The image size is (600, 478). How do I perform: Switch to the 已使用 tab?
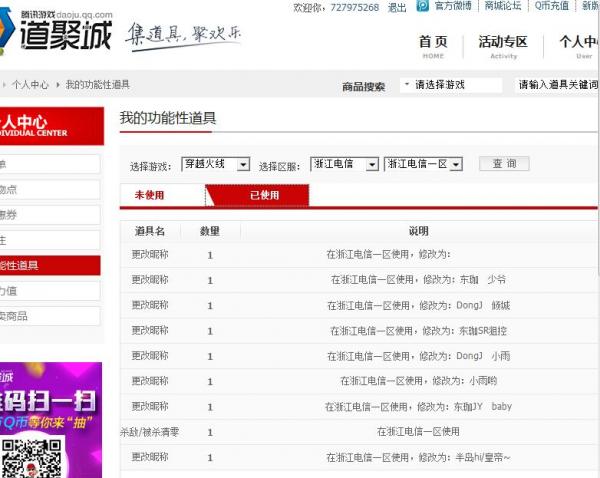[x=257, y=195]
